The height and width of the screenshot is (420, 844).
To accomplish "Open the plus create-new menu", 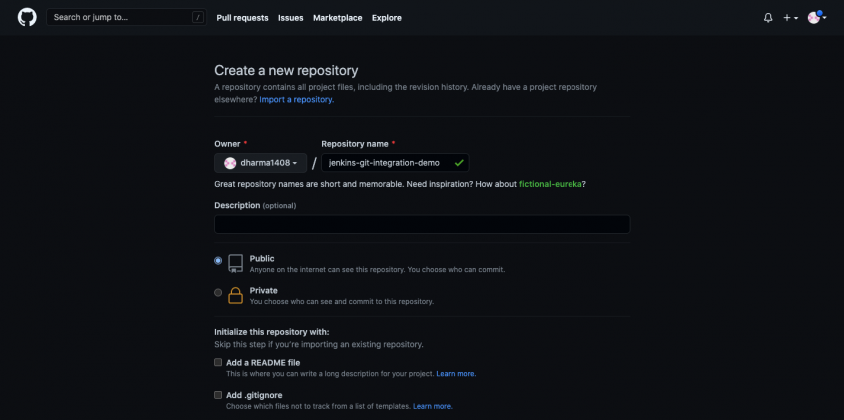I will click(x=790, y=18).
